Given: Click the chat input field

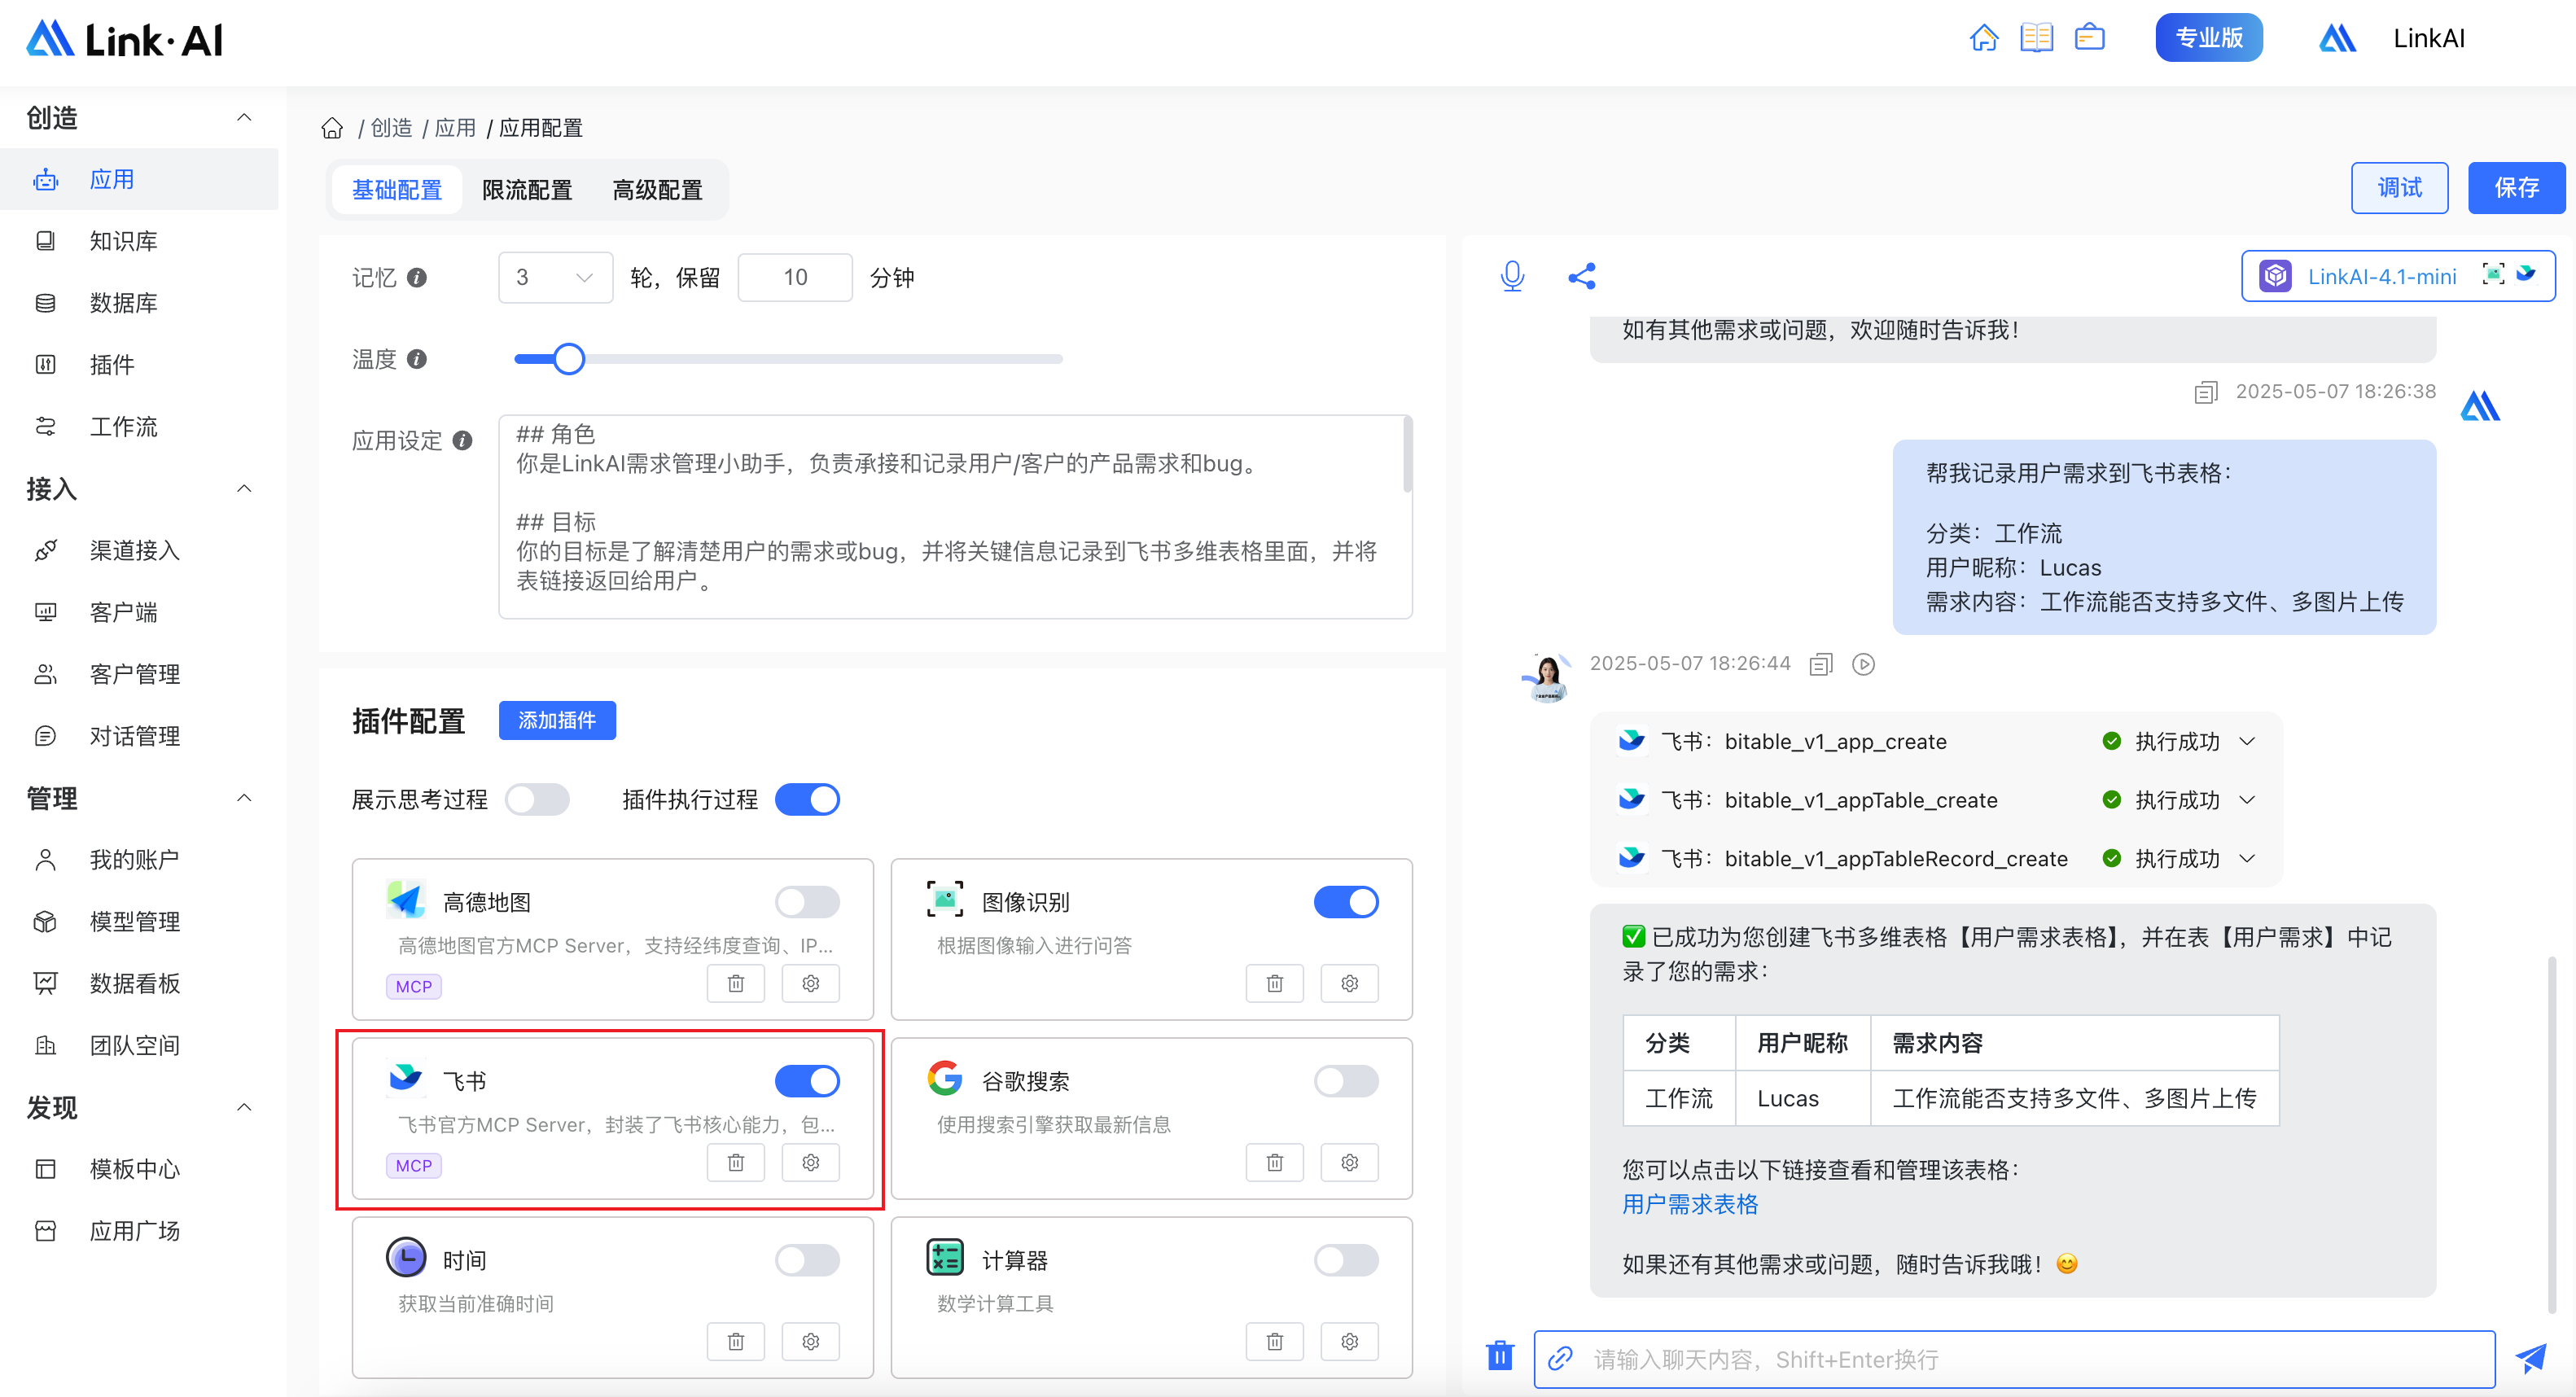Looking at the screenshot, I should tap(2014, 1359).
